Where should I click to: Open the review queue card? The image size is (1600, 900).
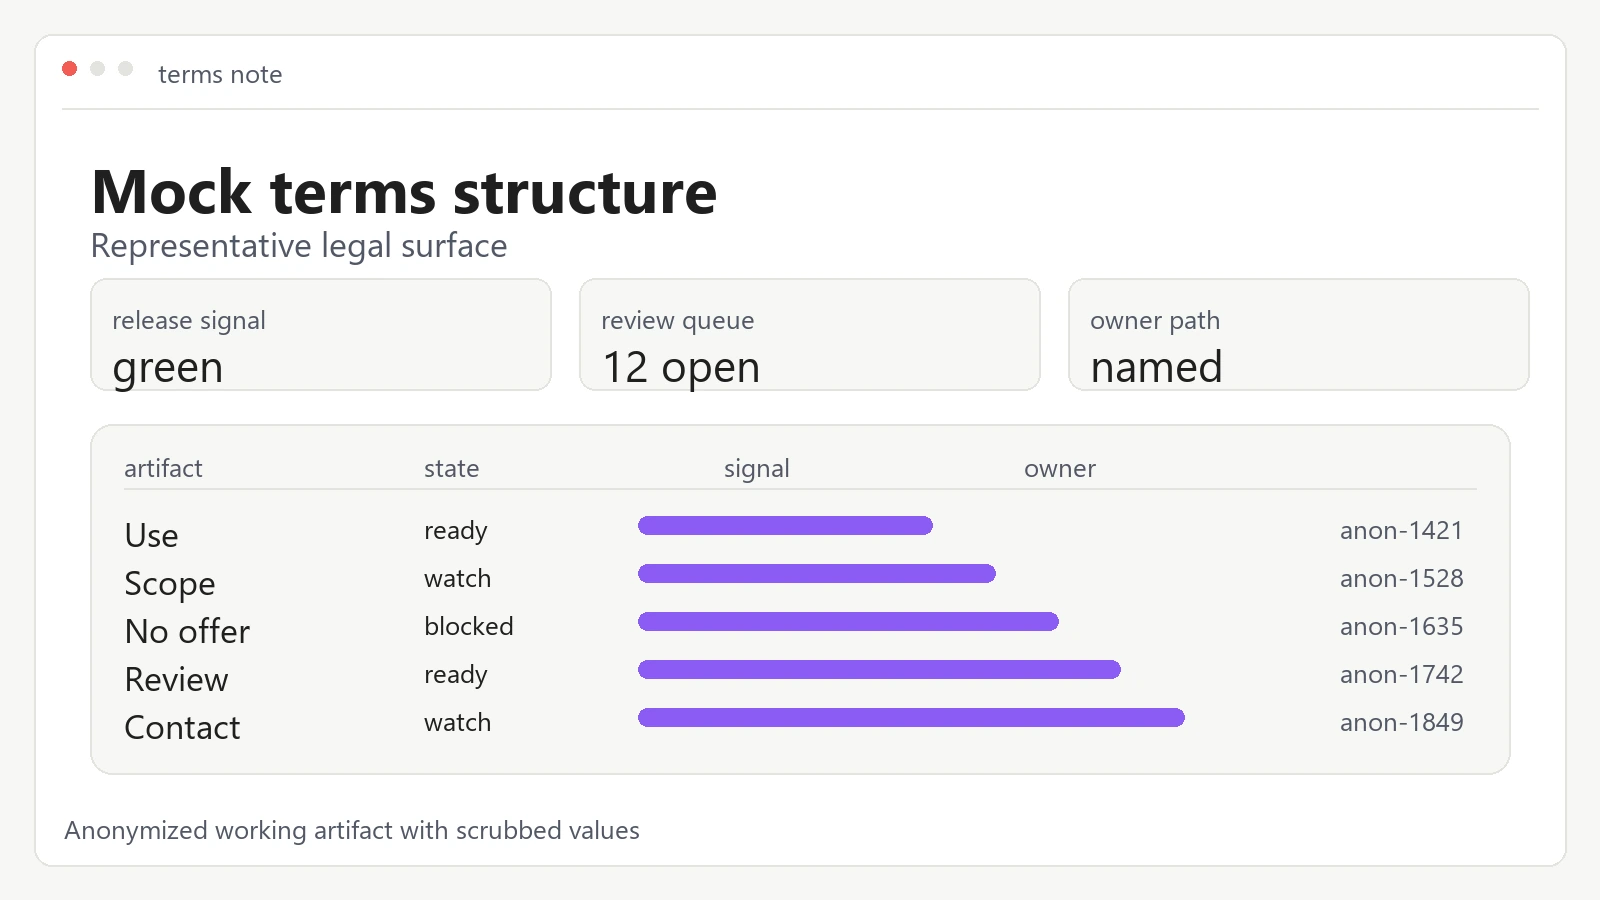[810, 334]
